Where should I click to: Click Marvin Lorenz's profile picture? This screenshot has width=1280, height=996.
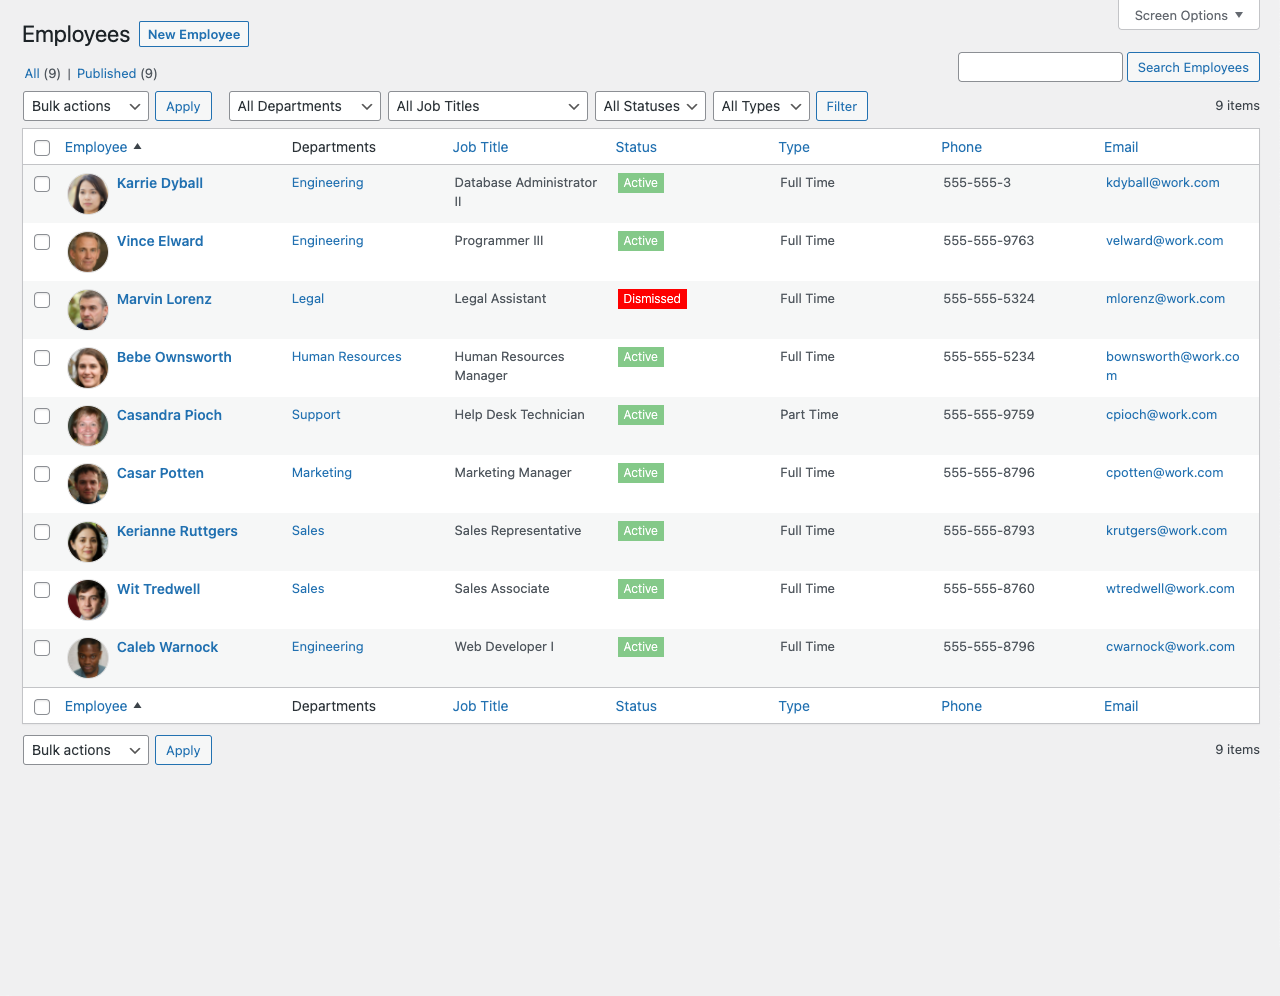pos(88,310)
